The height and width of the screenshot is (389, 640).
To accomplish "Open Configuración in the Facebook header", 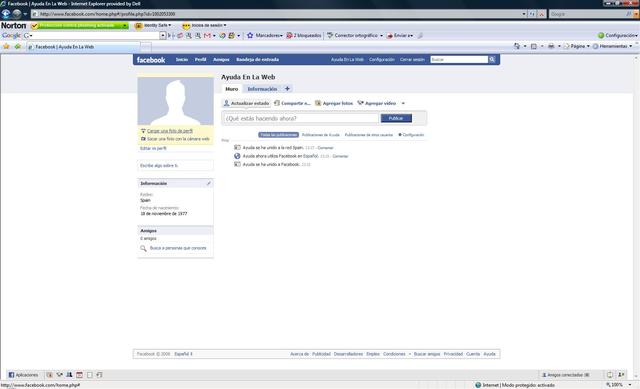I will coord(382,60).
